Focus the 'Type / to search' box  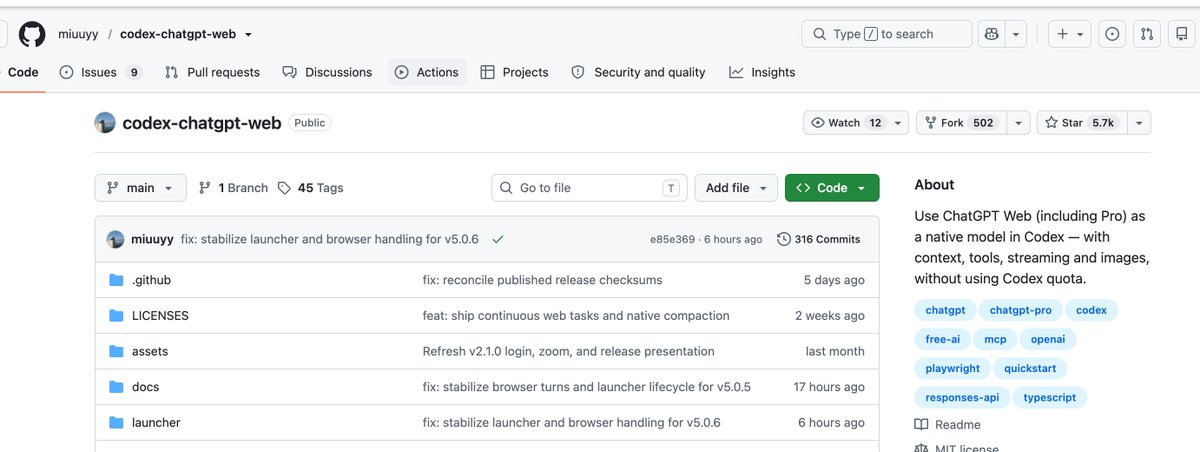coord(887,34)
